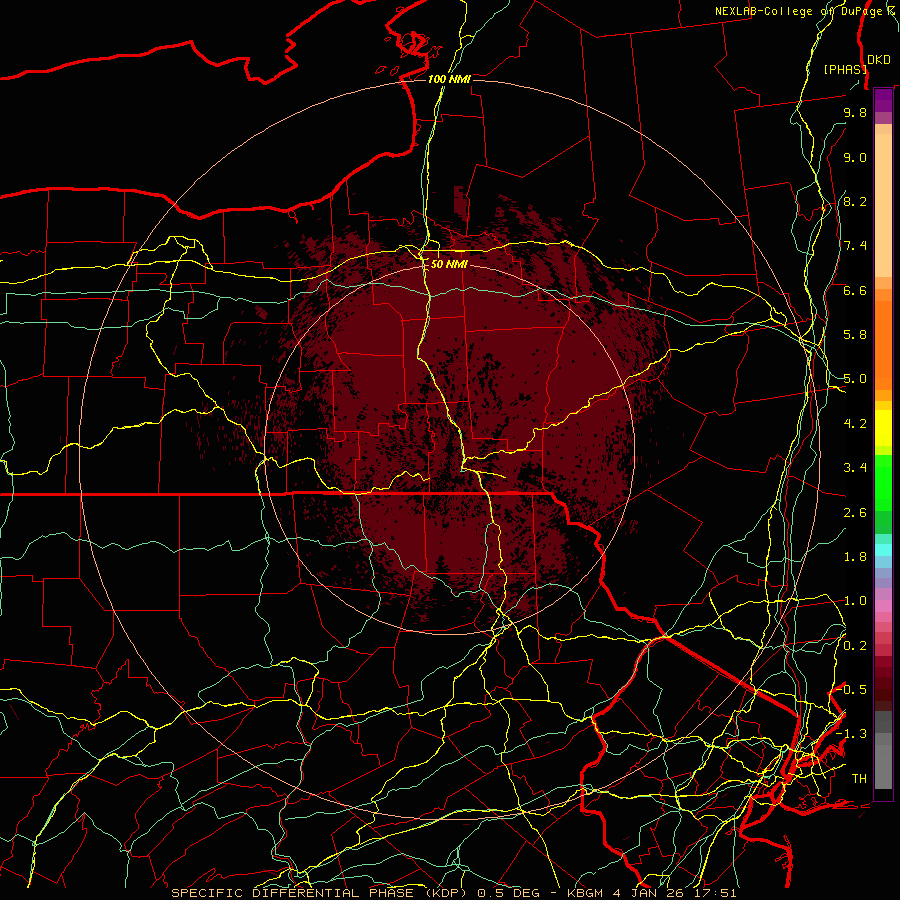900x900 pixels.
Task: Click the purple top band of color bar
Action: pos(883,100)
